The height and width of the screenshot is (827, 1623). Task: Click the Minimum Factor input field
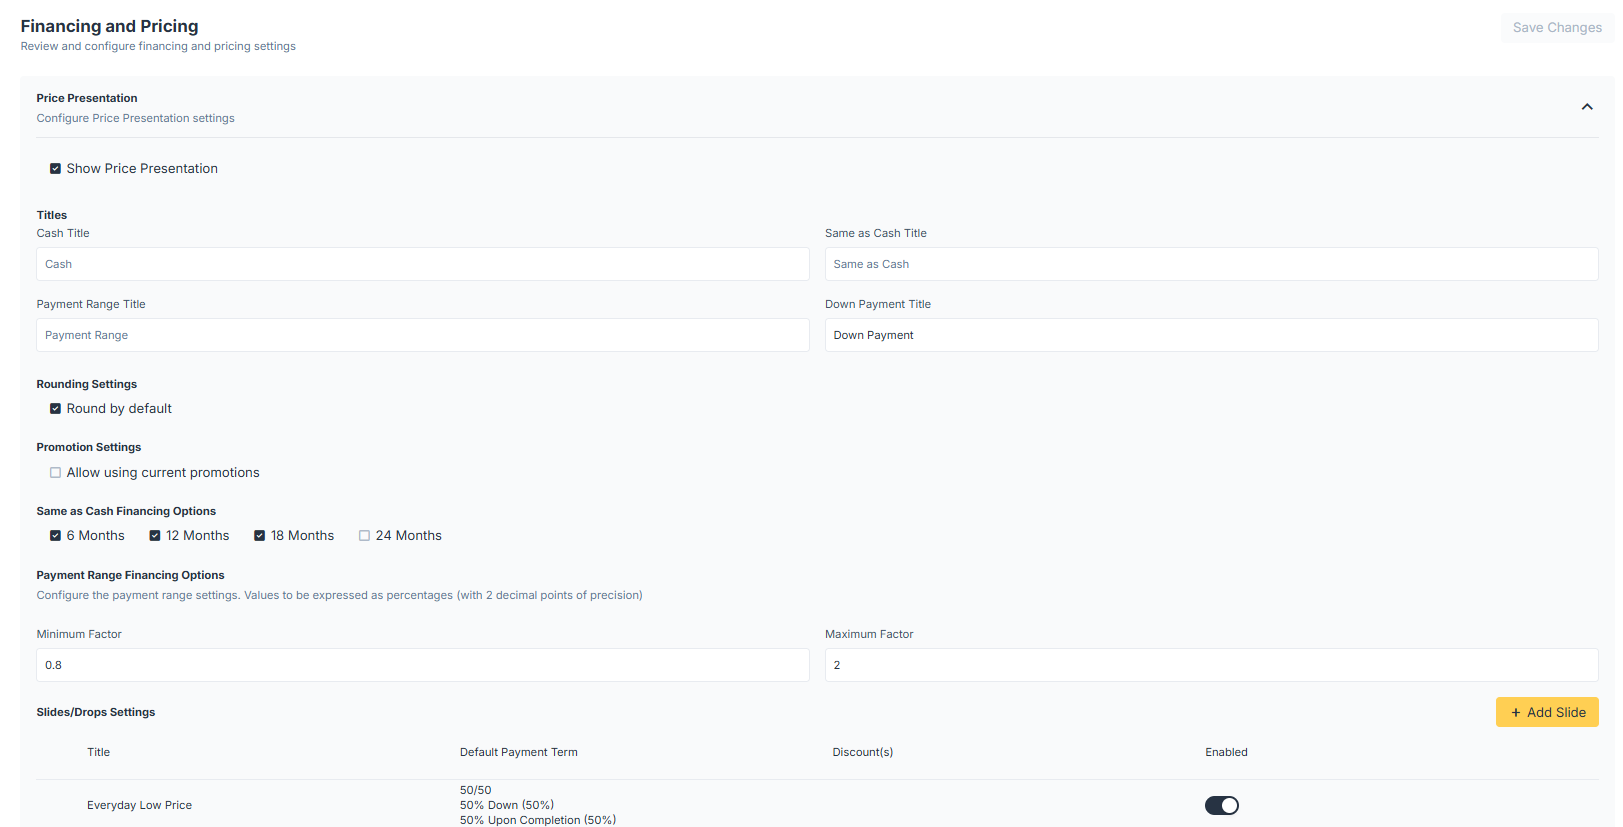pos(422,665)
